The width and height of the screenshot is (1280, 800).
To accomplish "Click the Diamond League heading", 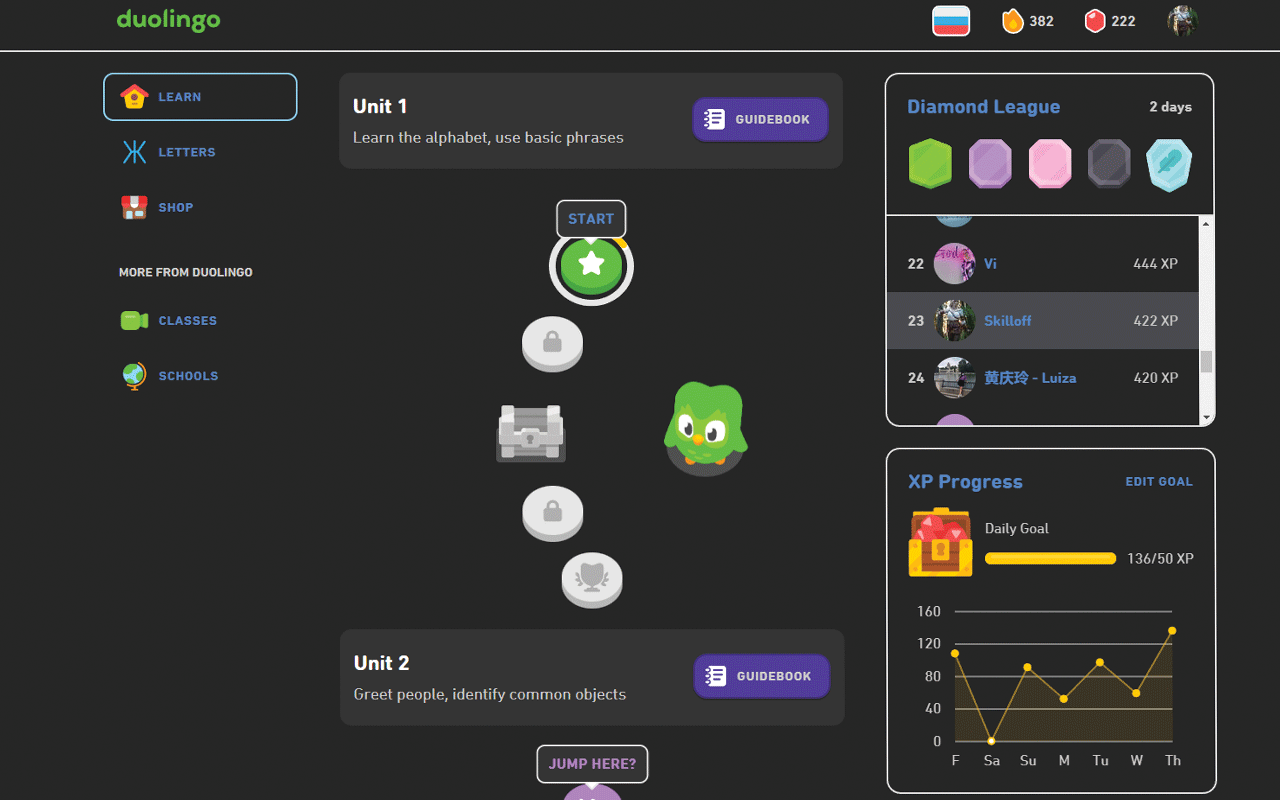I will coord(983,107).
